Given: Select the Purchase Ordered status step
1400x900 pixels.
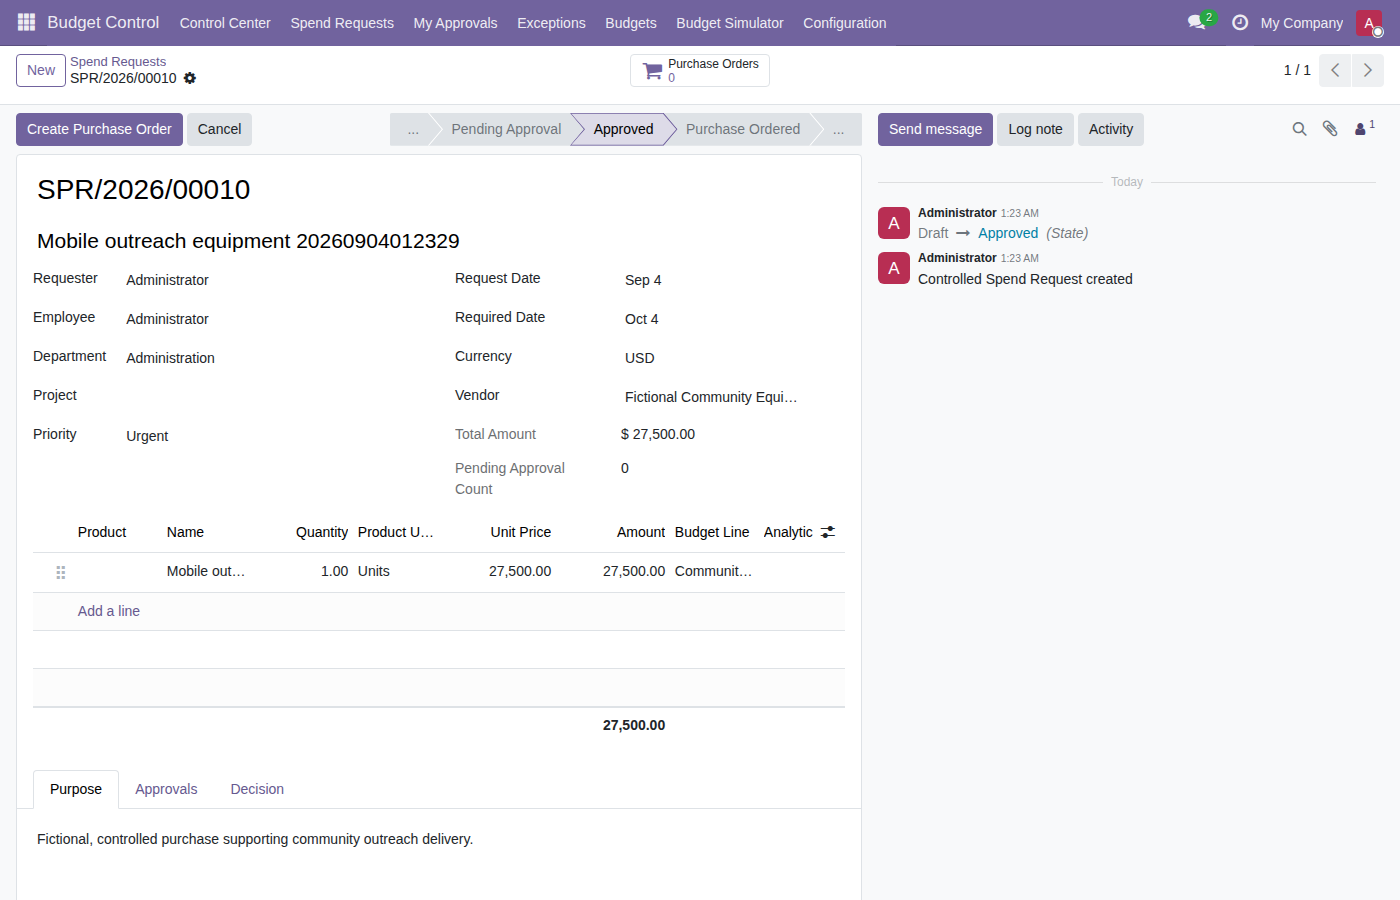Looking at the screenshot, I should point(743,129).
